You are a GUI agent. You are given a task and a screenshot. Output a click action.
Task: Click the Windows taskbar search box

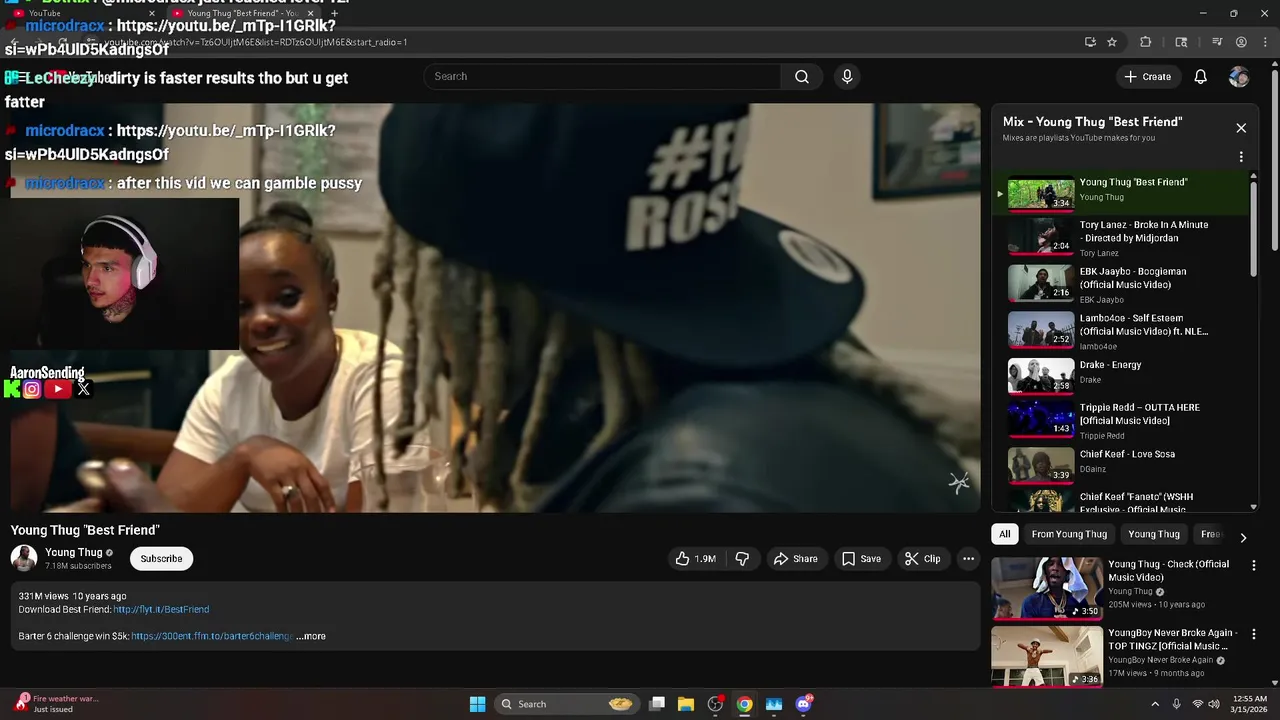point(567,704)
